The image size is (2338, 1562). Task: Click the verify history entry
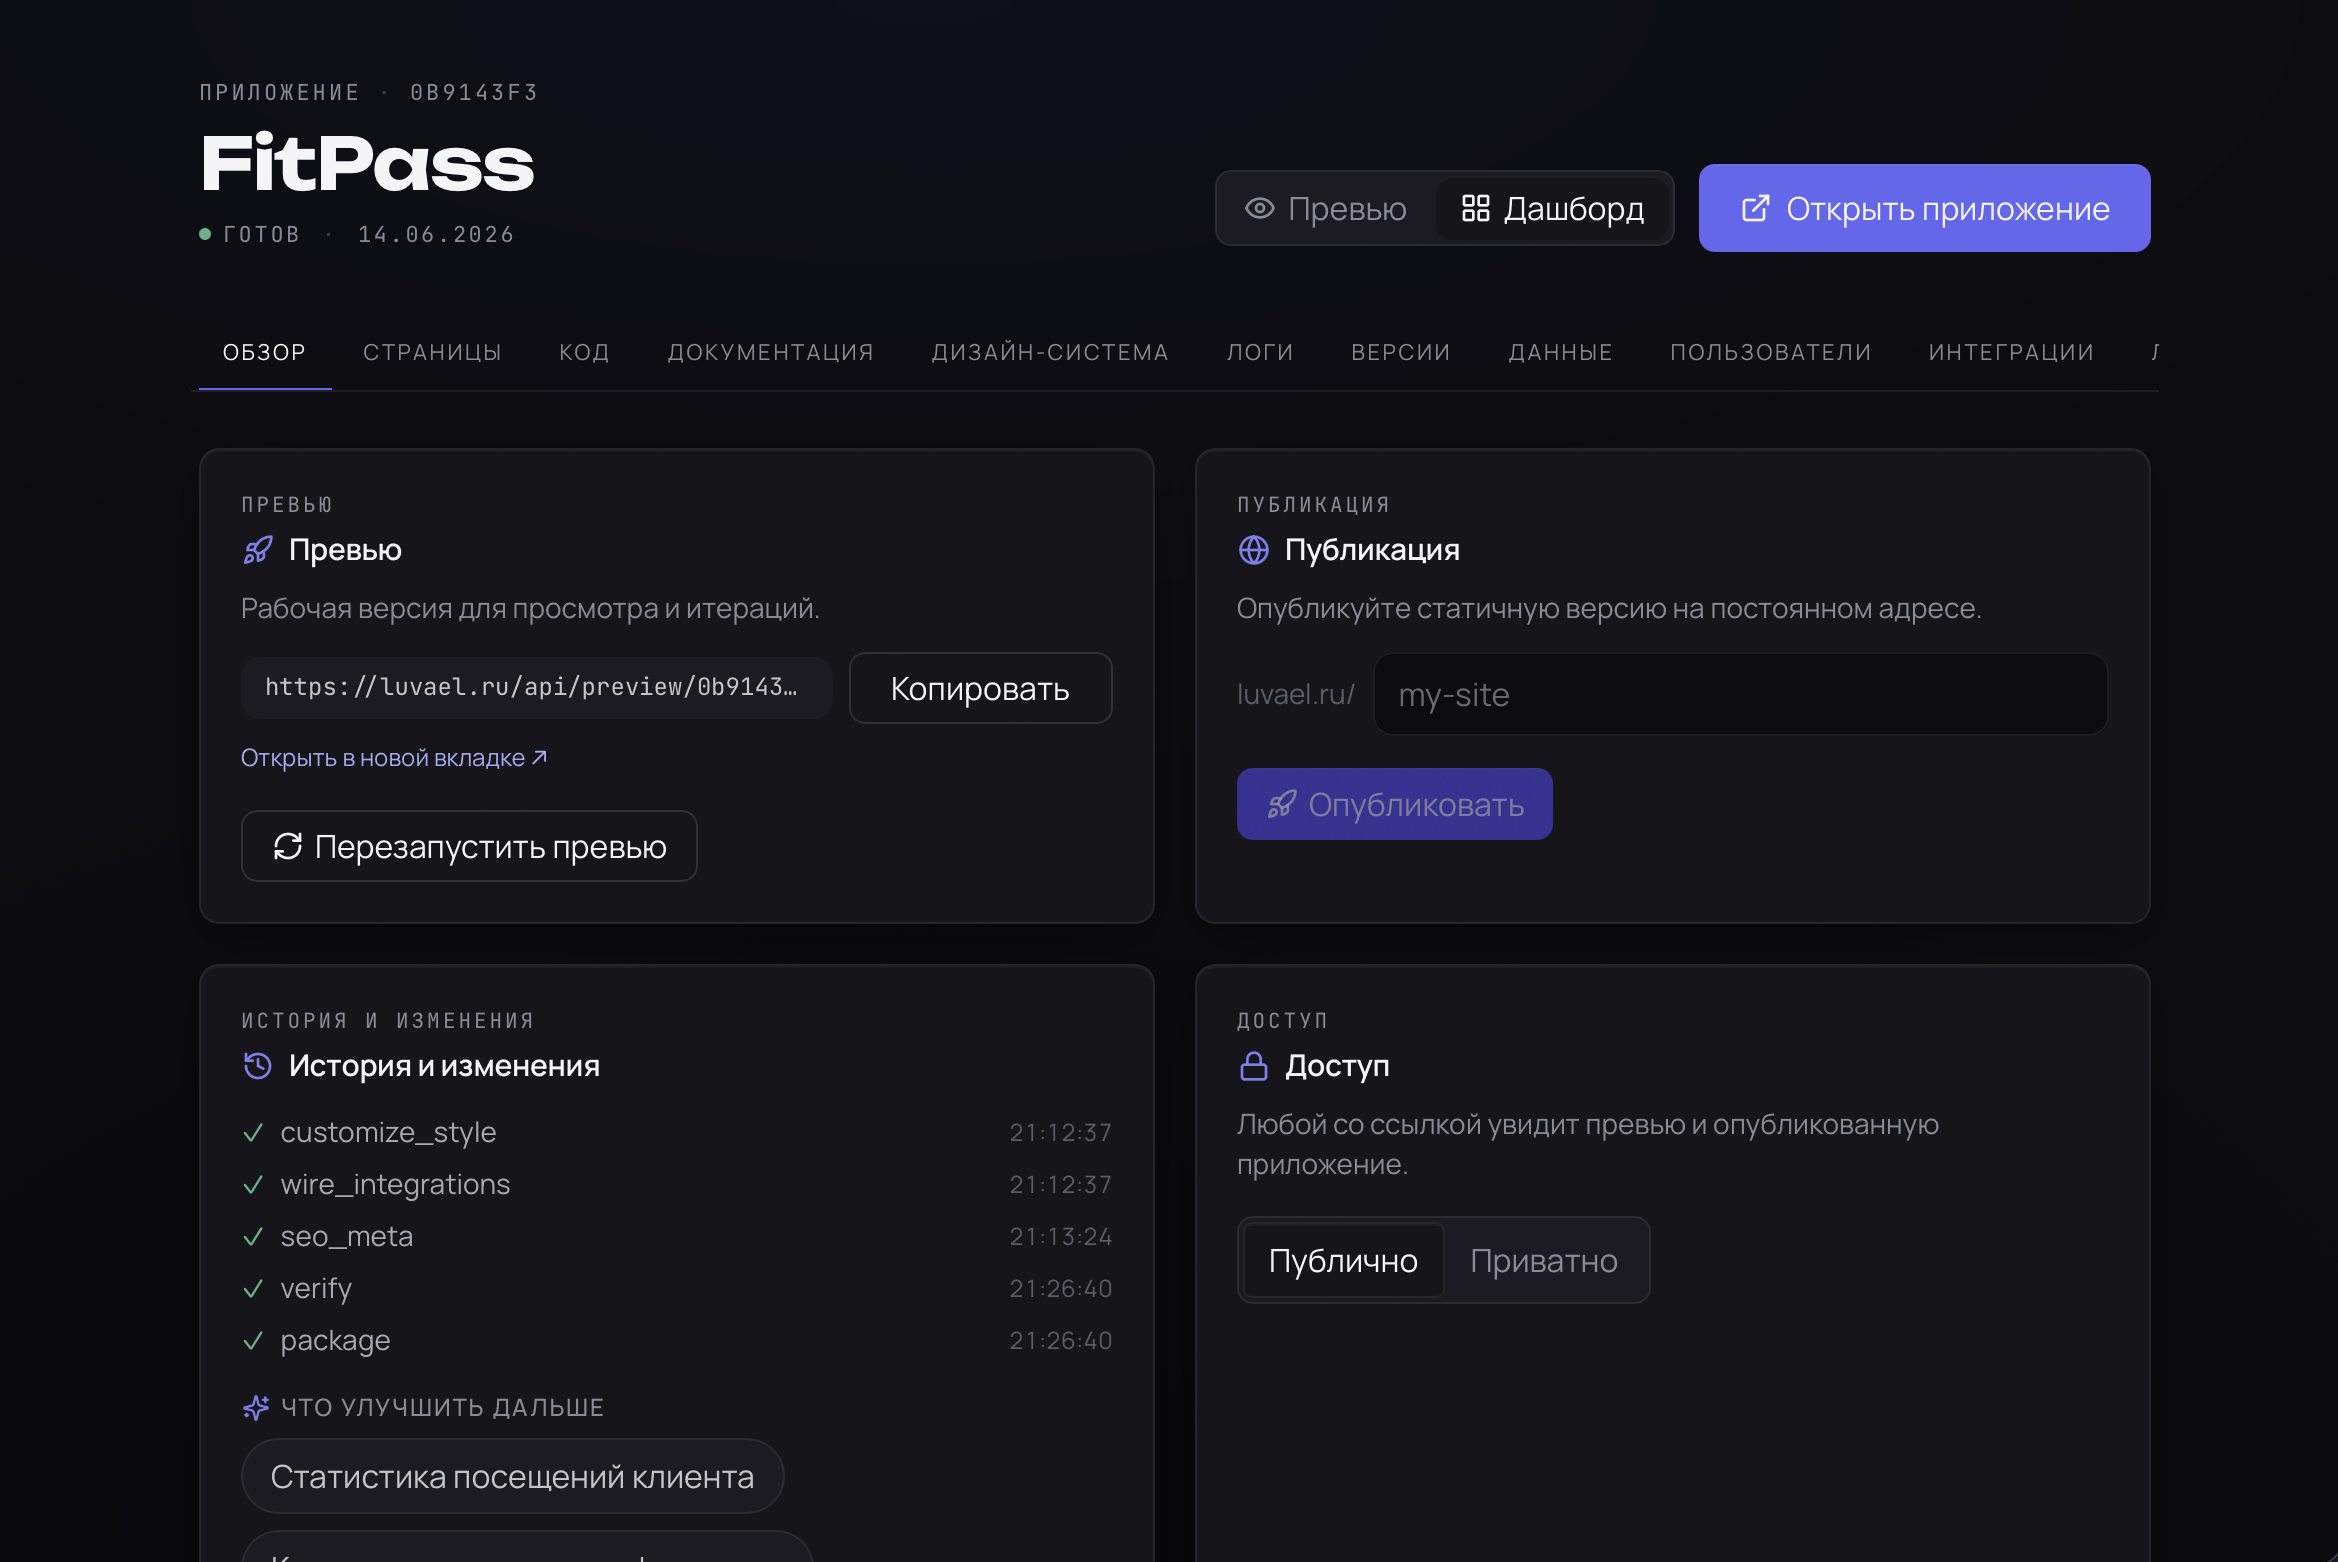click(677, 1288)
